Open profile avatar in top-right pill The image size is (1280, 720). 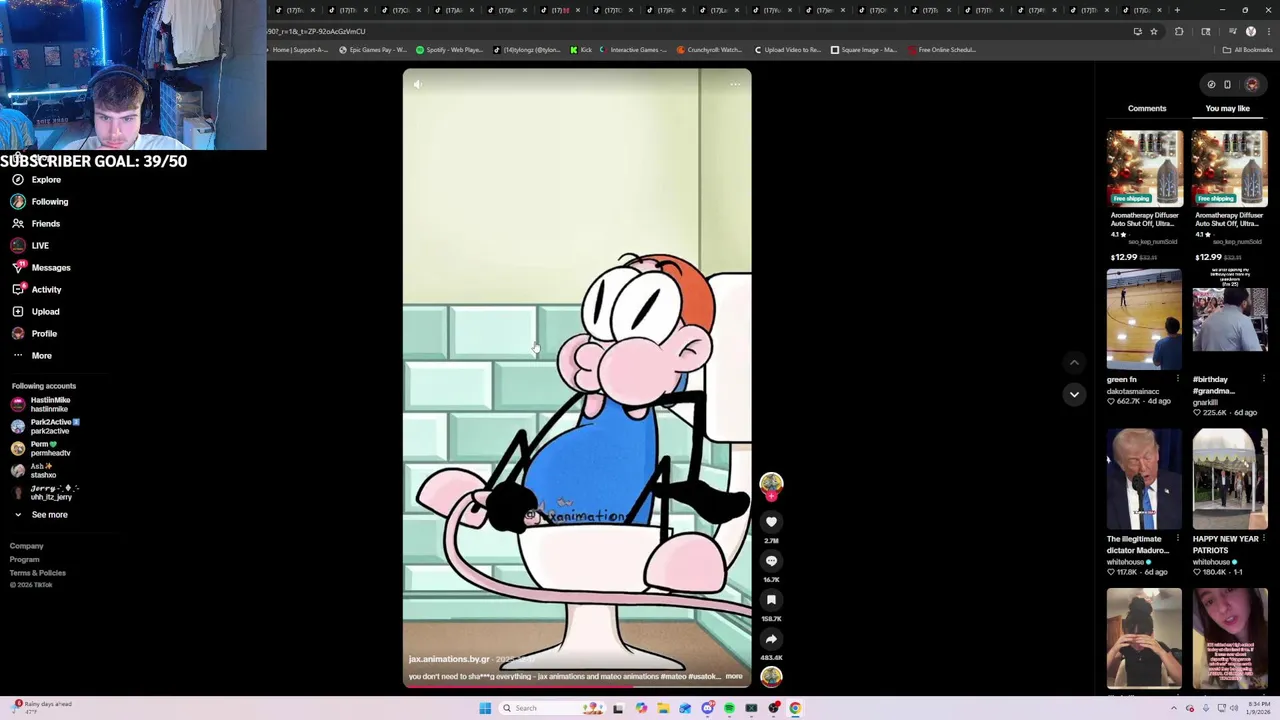(x=1252, y=85)
